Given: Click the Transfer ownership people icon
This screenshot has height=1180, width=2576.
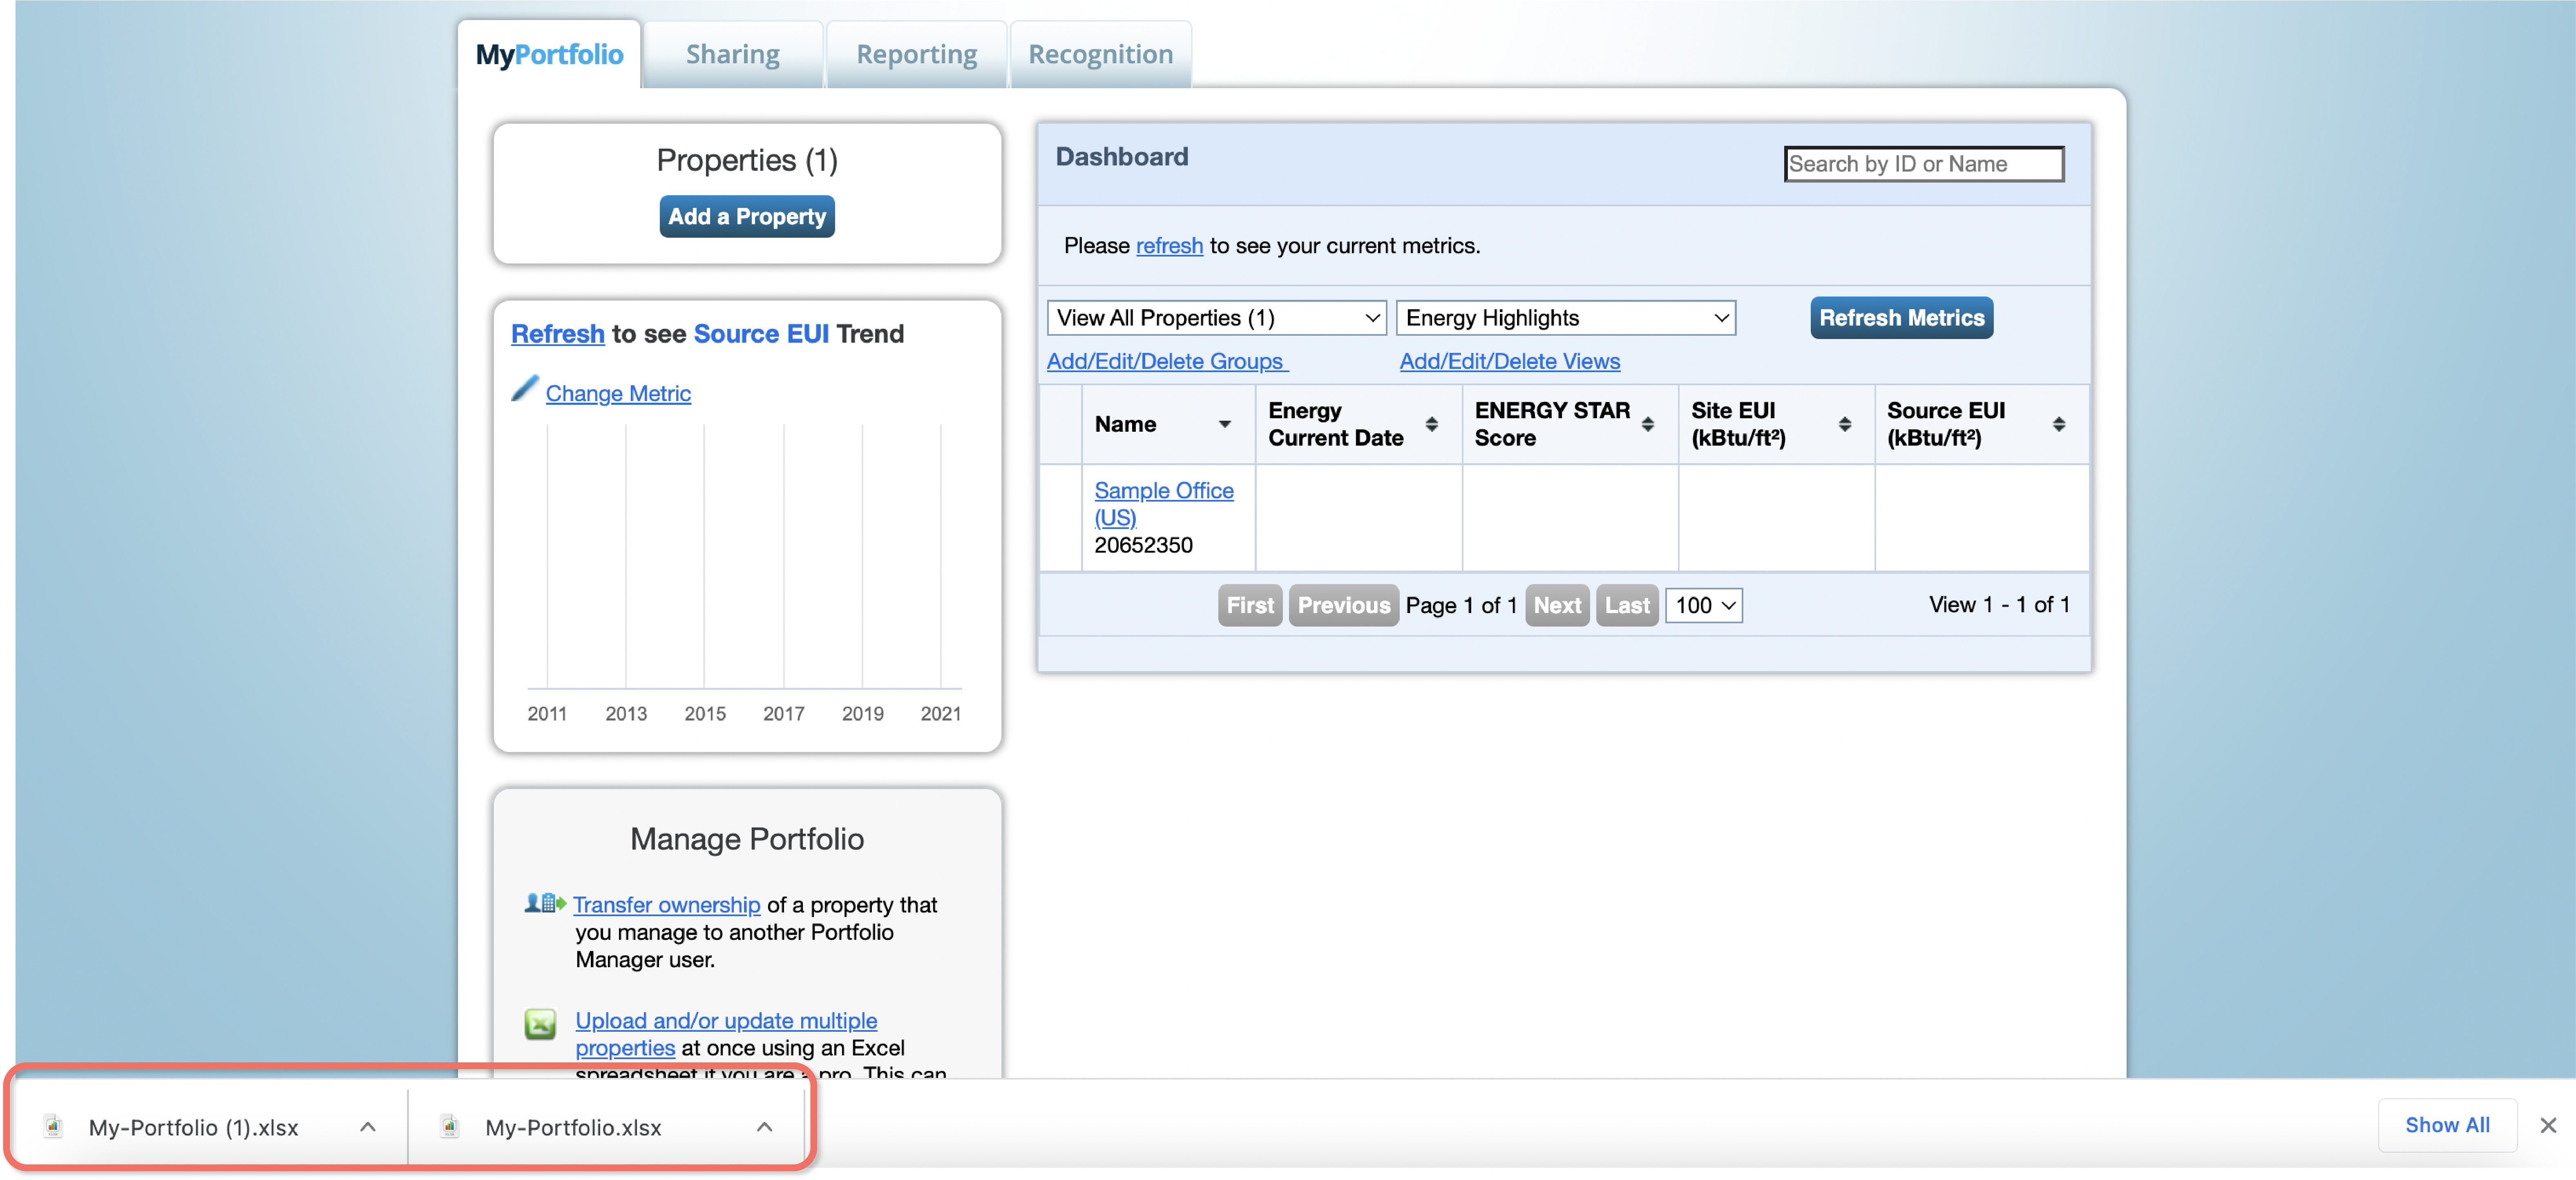Looking at the screenshot, I should (x=545, y=903).
